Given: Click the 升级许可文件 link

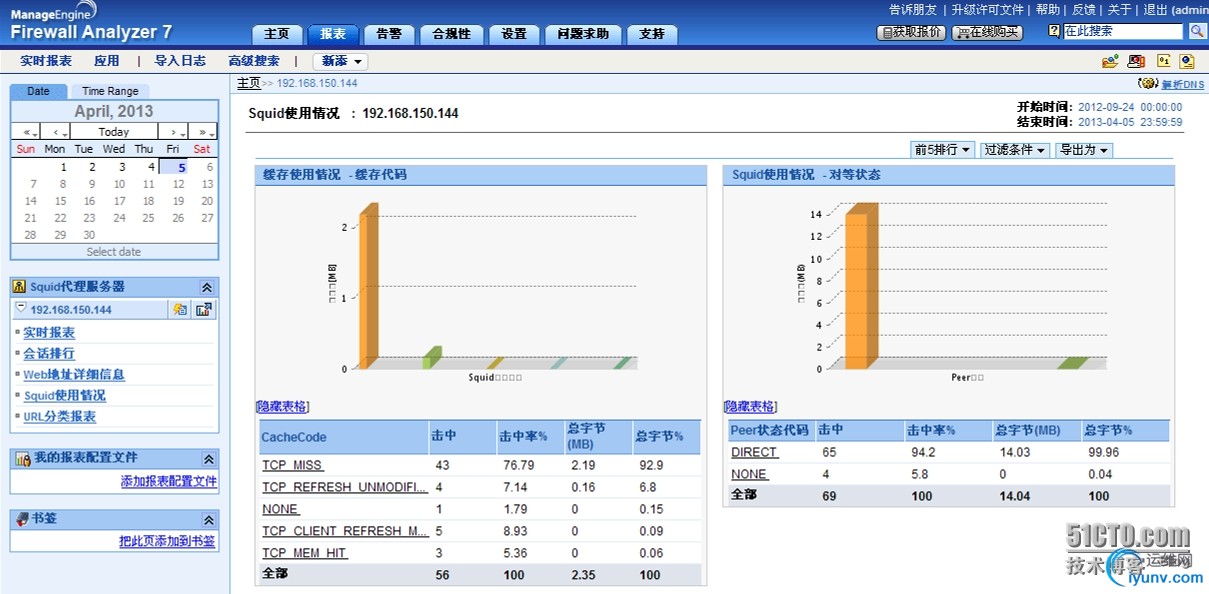Looking at the screenshot, I should click(987, 9).
